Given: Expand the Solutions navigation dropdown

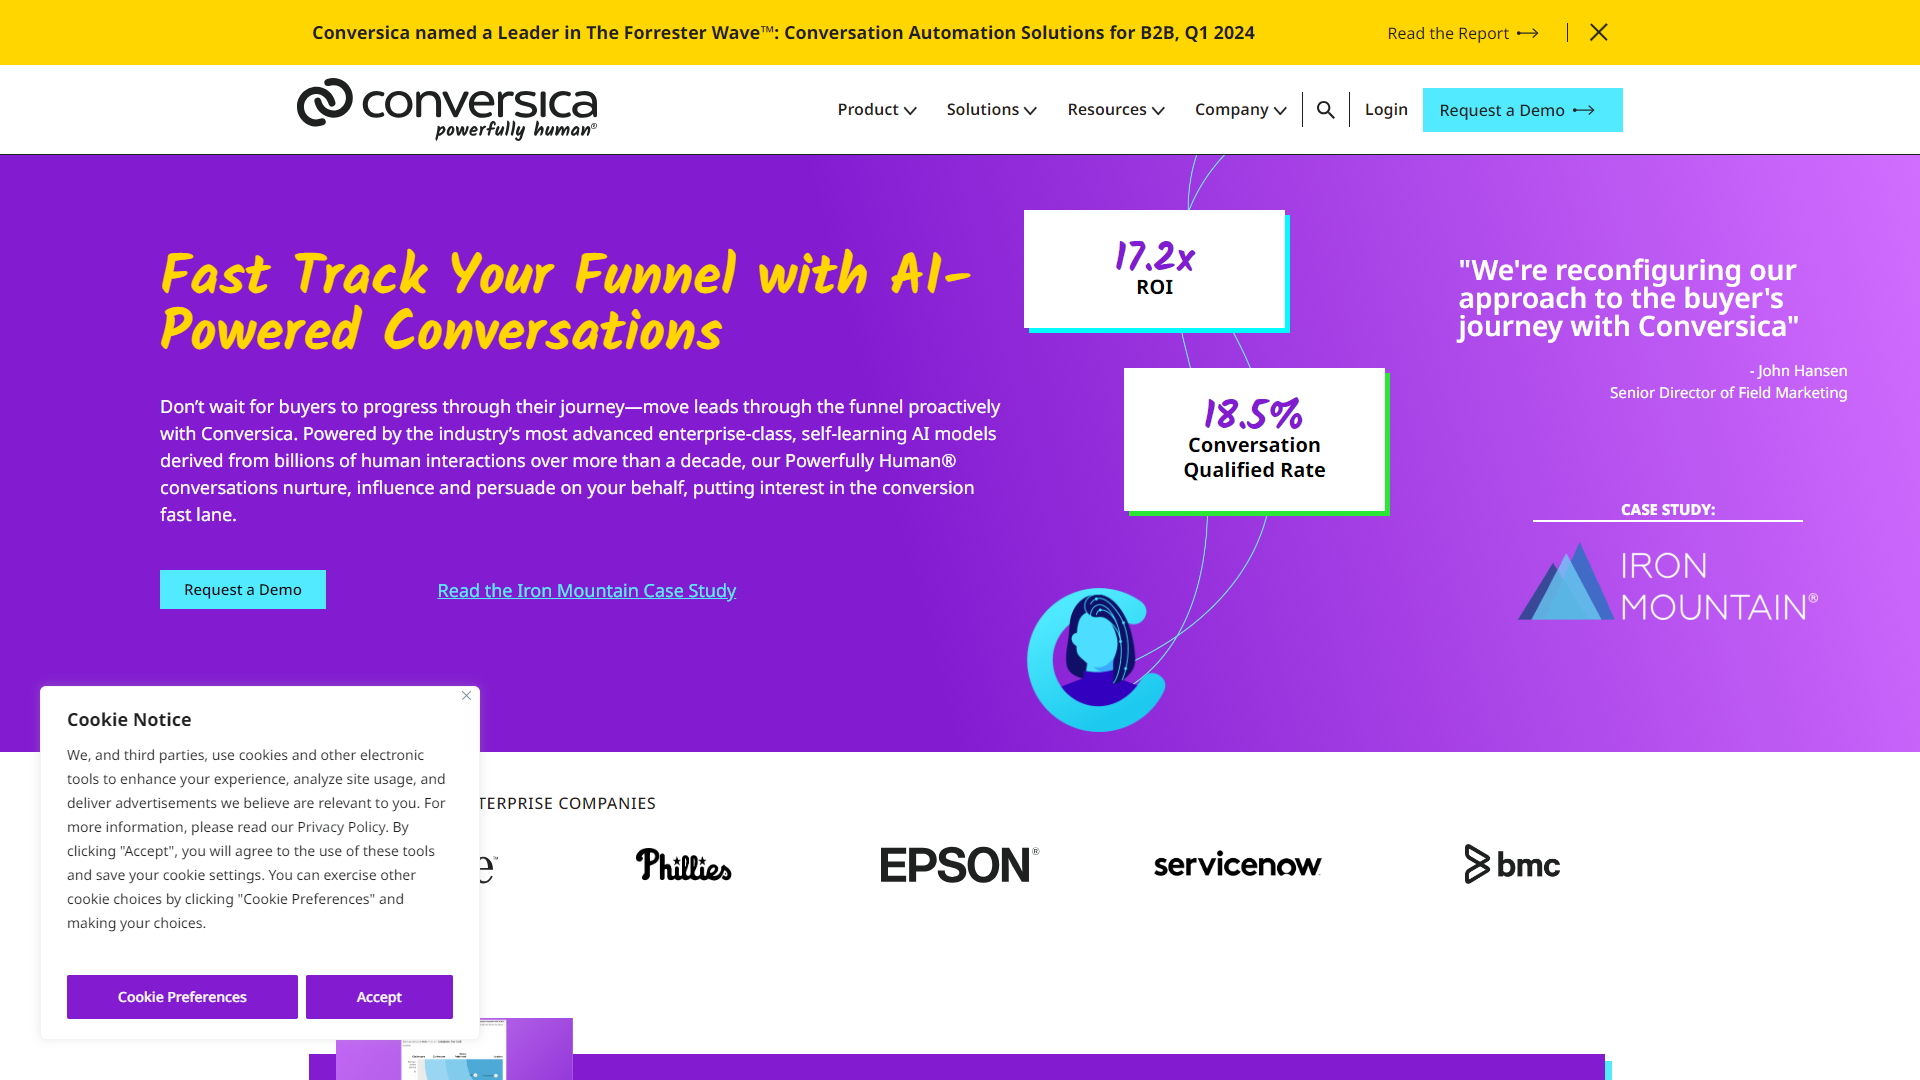Looking at the screenshot, I should pyautogui.click(x=990, y=109).
